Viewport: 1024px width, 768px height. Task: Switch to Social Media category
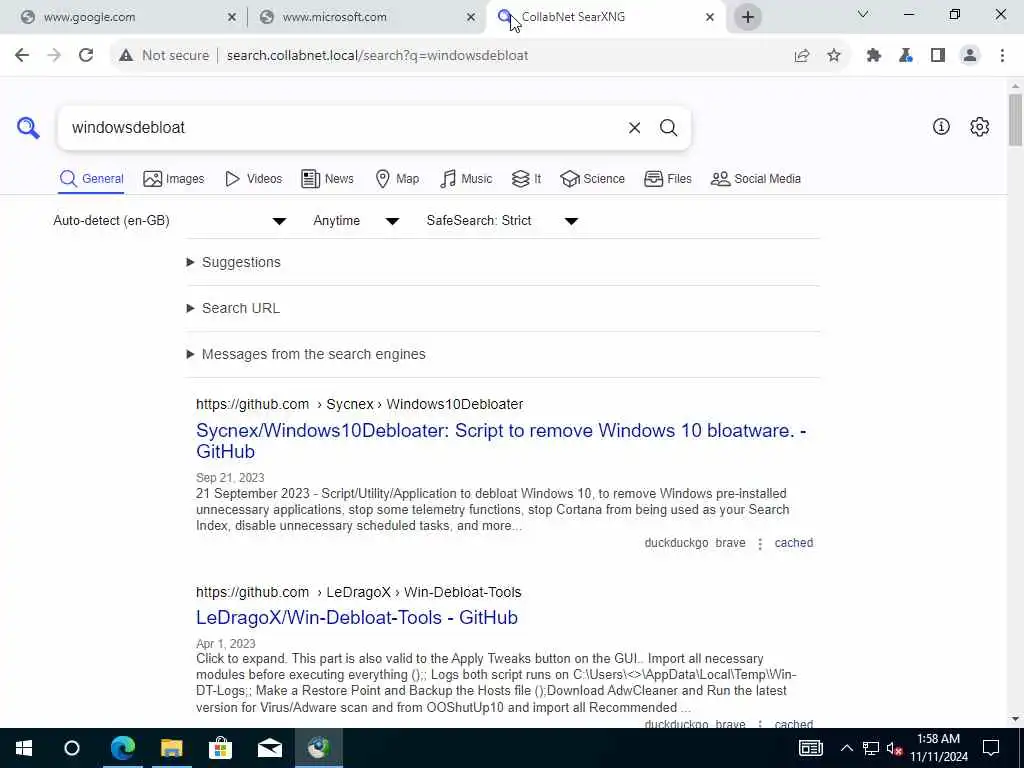tap(756, 179)
